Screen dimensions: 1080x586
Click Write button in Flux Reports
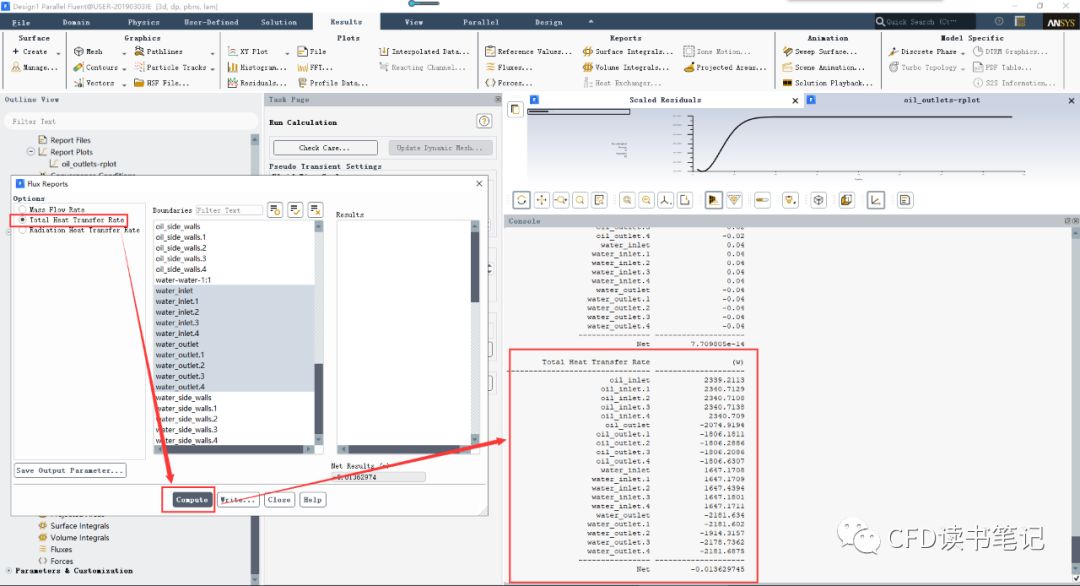238,499
